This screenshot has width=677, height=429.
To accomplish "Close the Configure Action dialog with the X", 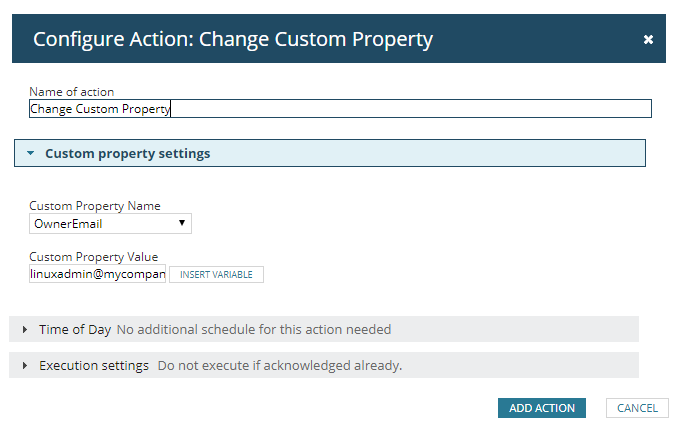I will click(x=648, y=40).
